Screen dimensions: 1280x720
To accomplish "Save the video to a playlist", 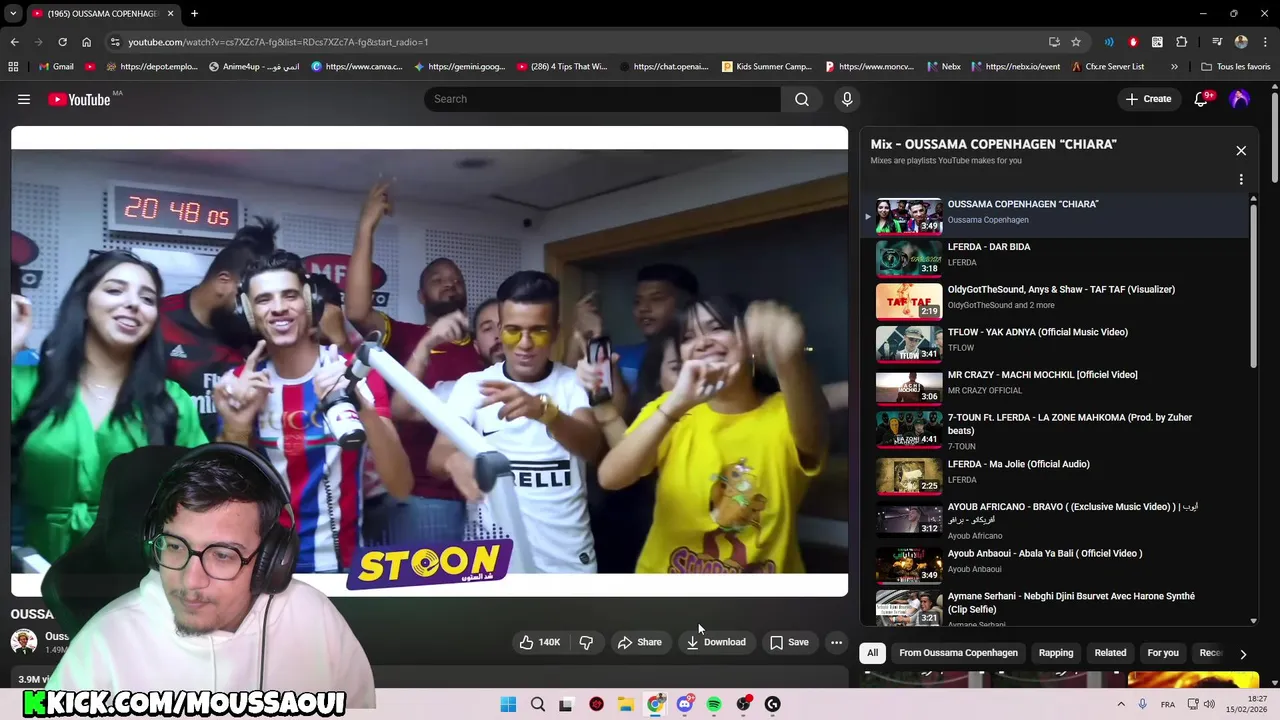I will (x=789, y=642).
